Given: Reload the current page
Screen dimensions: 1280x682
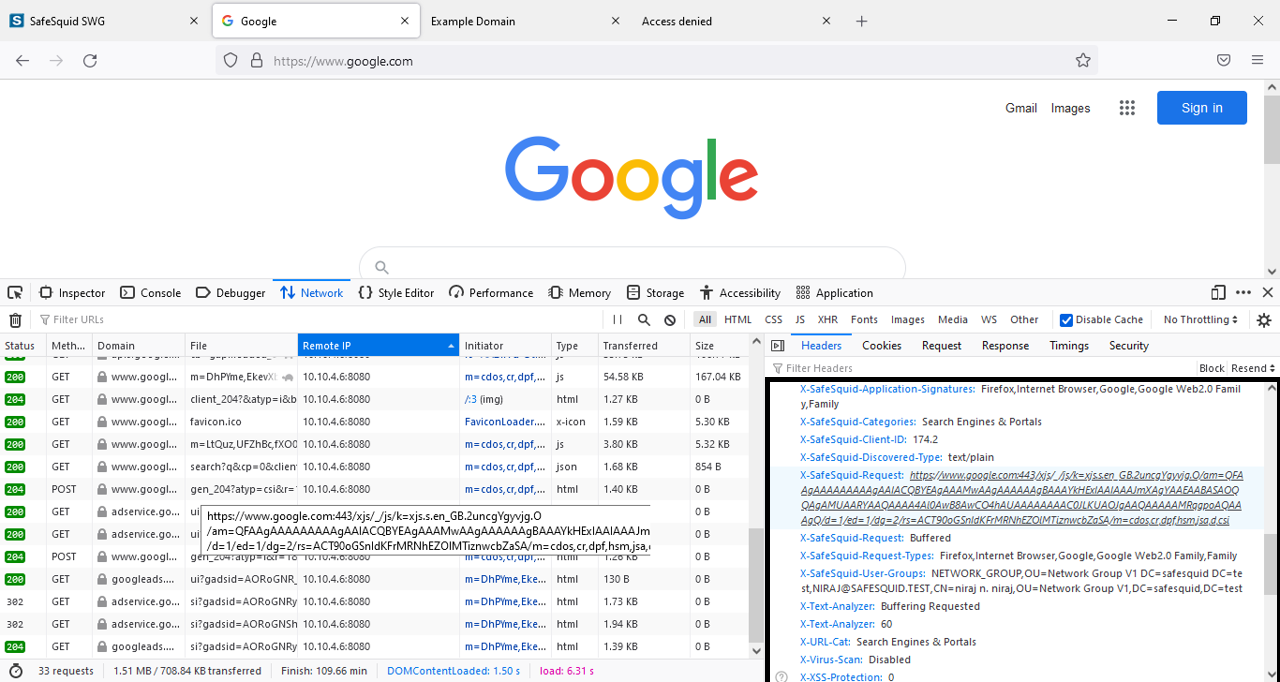Looking at the screenshot, I should point(90,61).
